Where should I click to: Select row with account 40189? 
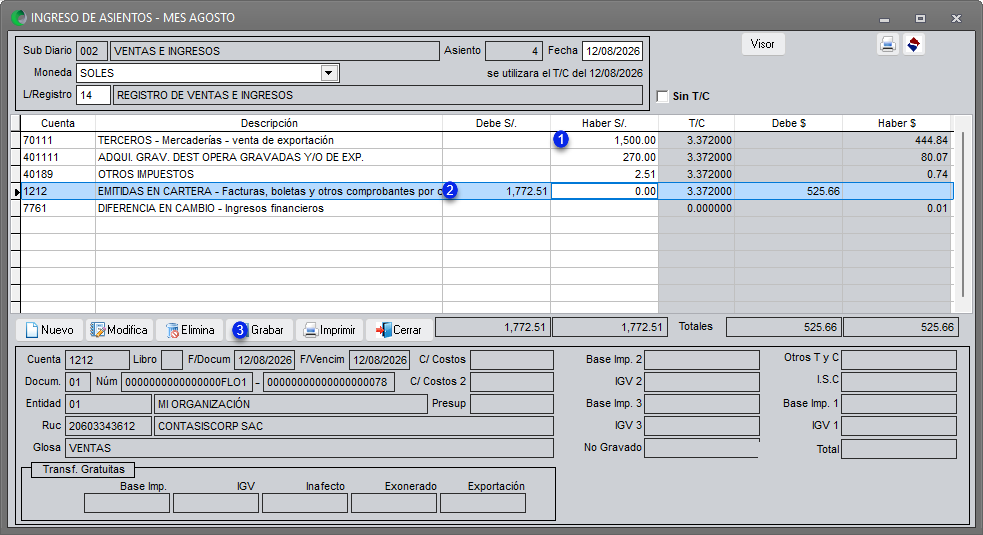(486, 174)
